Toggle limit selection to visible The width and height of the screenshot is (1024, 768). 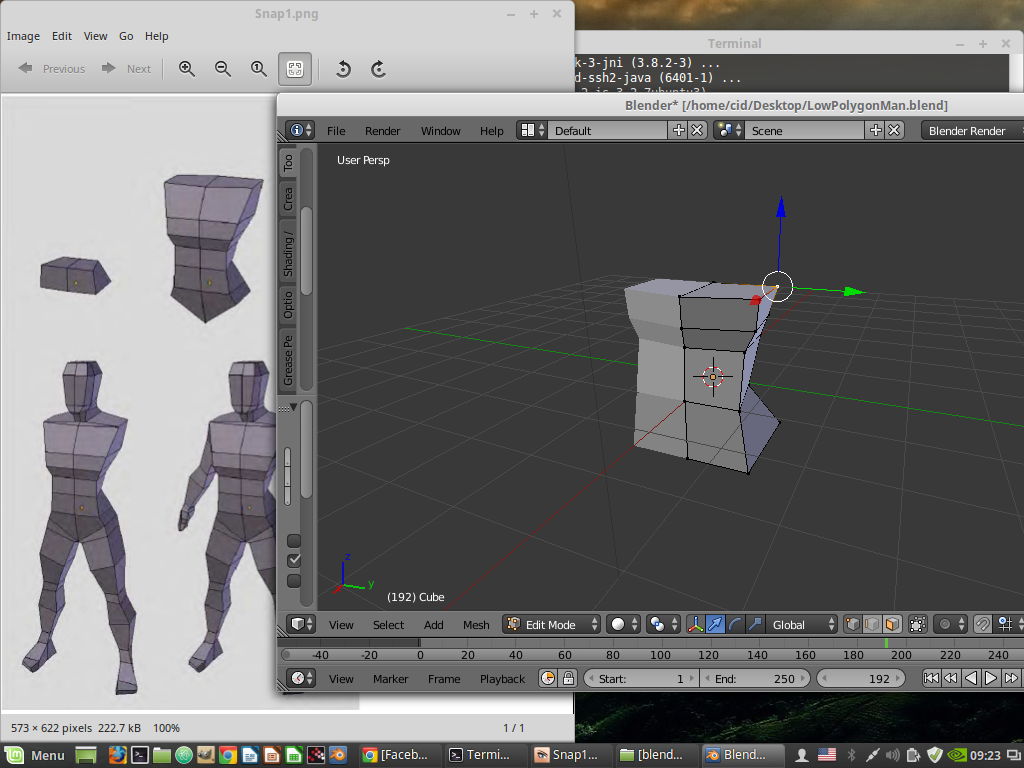click(917, 624)
